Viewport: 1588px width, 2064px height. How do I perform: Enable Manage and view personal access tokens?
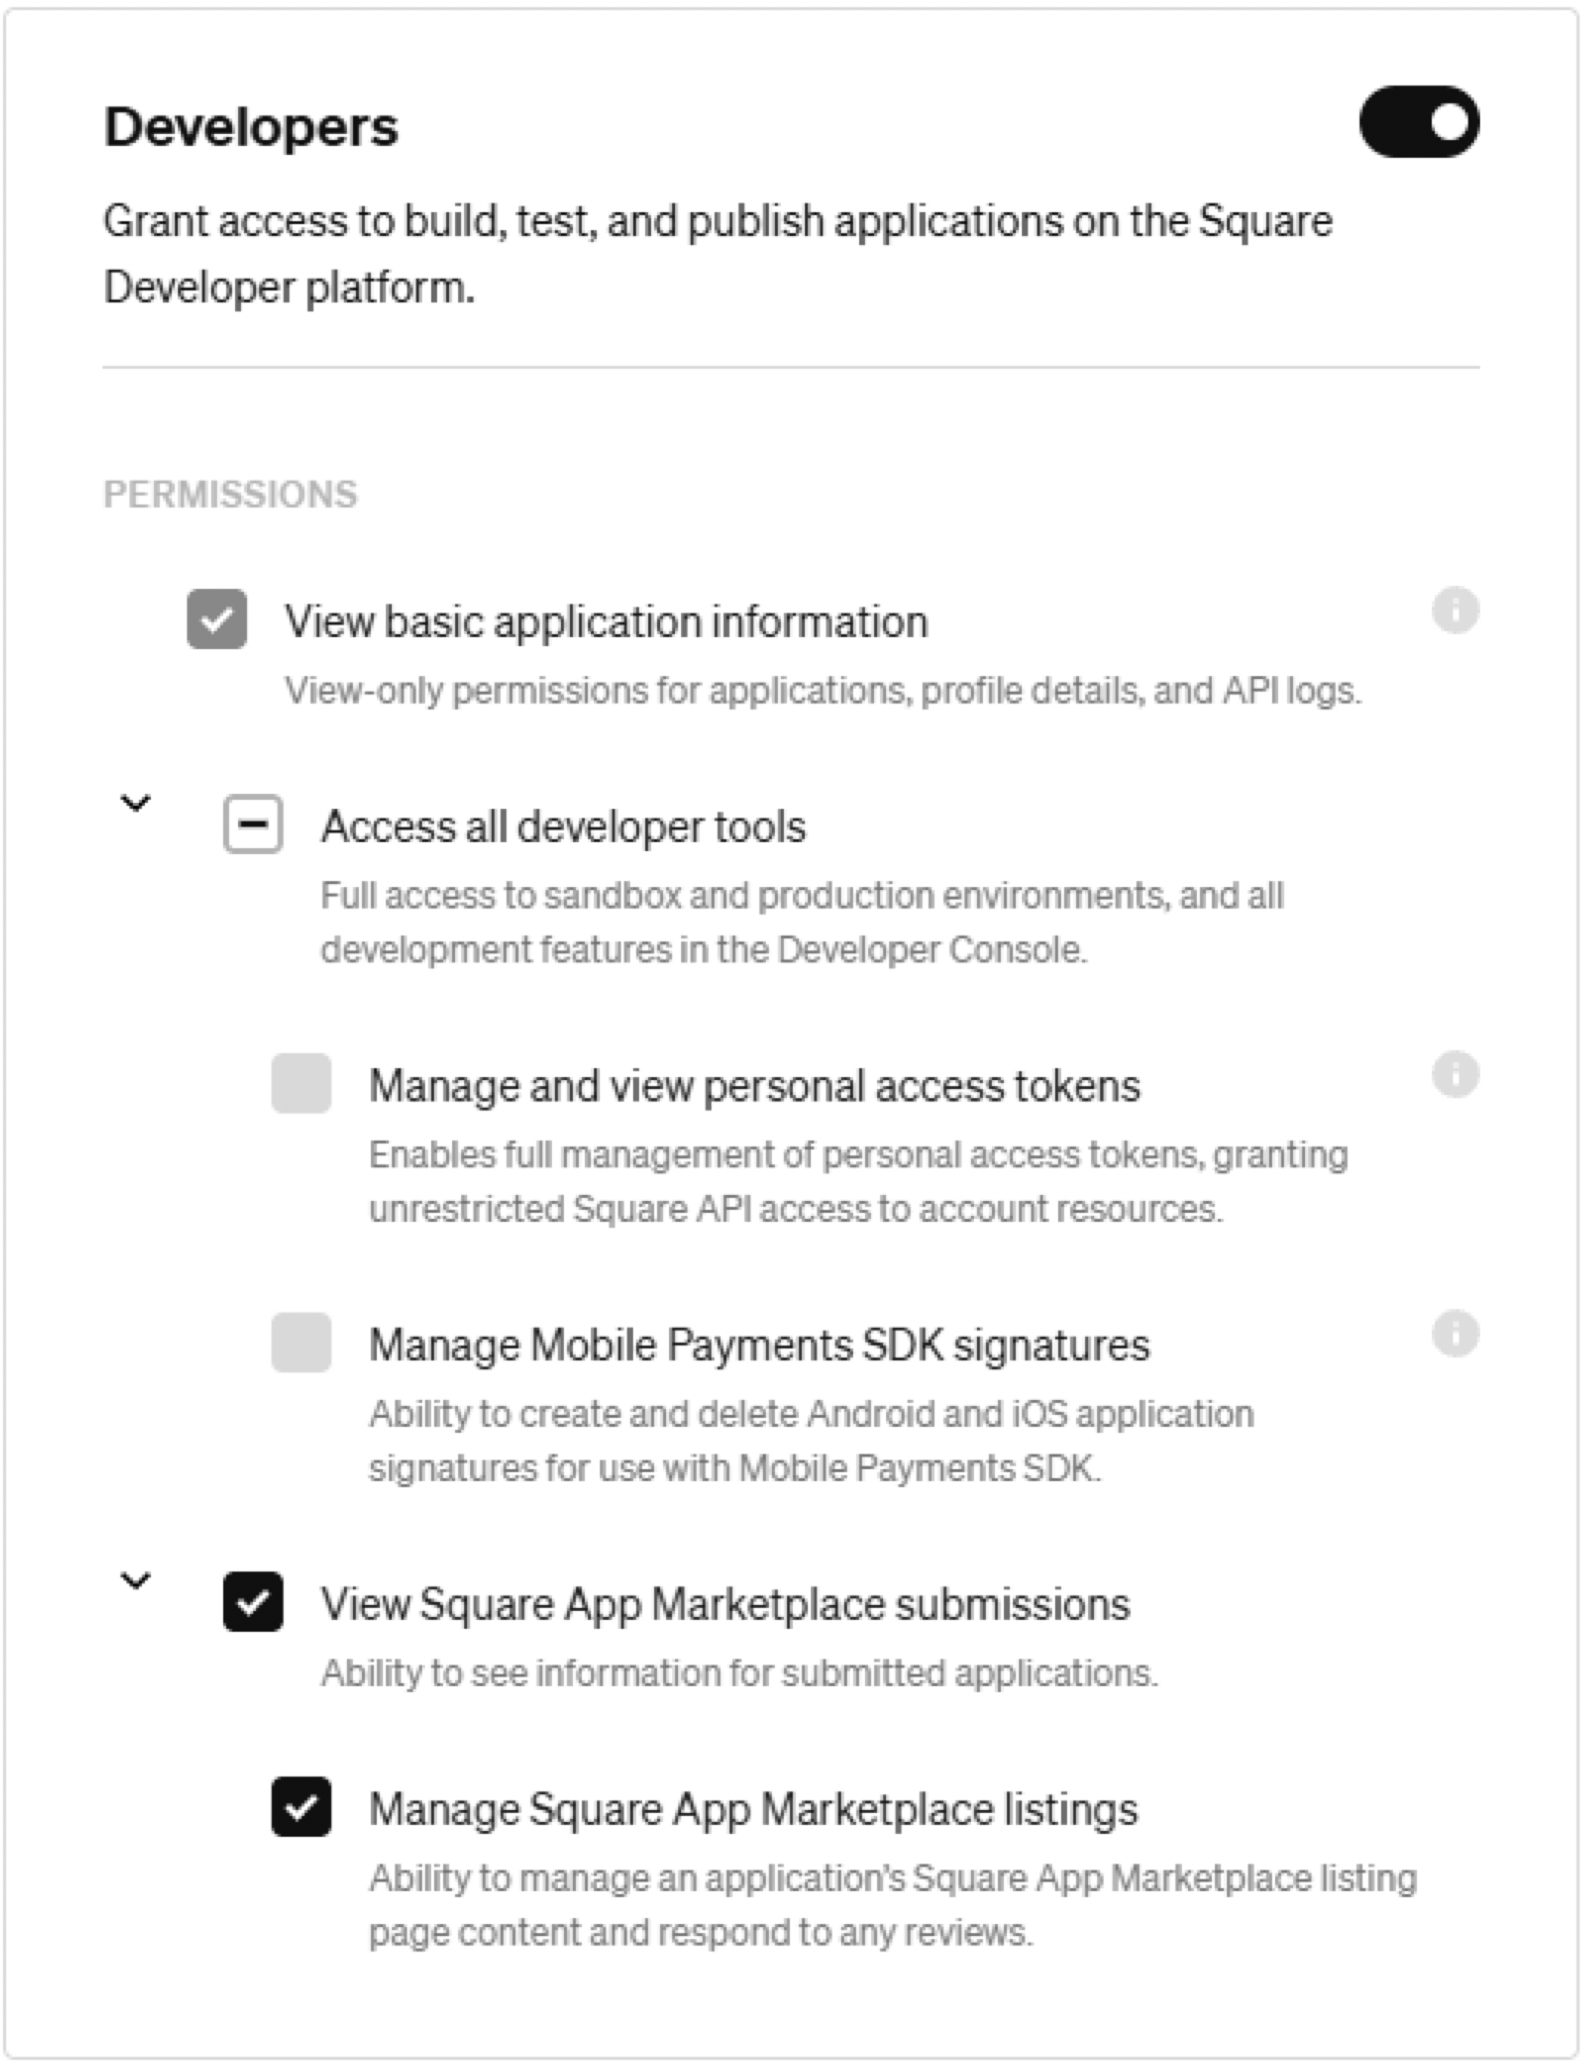point(301,1083)
